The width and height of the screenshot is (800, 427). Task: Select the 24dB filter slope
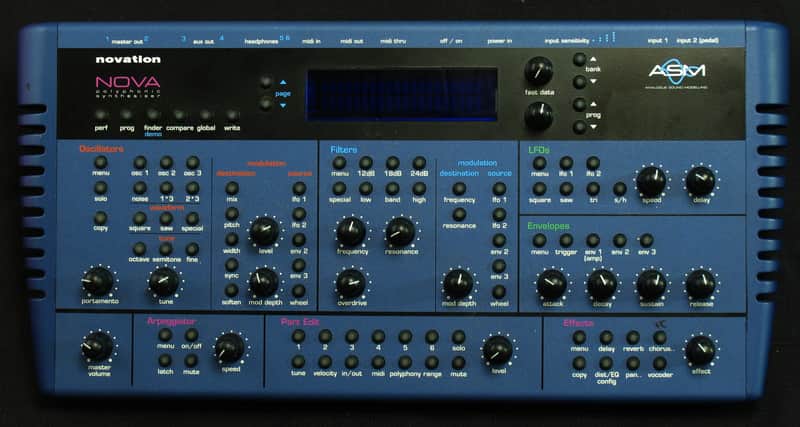tap(419, 163)
